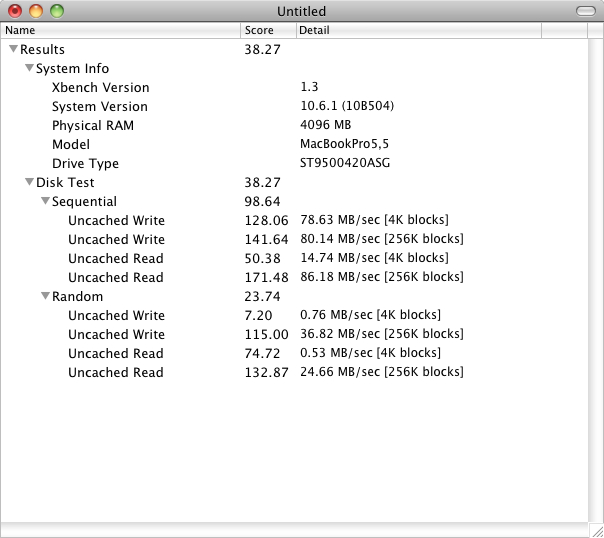Click the 86.18 MB/sec detail
The height and width of the screenshot is (538, 604).
382,277
